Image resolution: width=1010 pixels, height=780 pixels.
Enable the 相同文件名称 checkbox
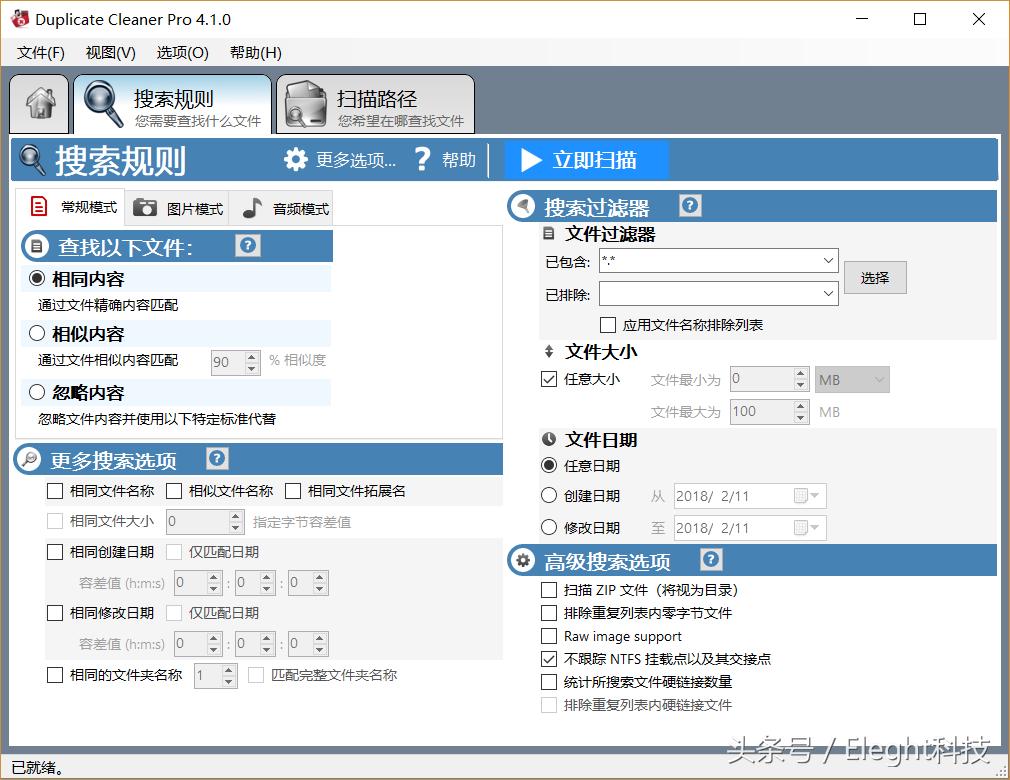point(56,491)
